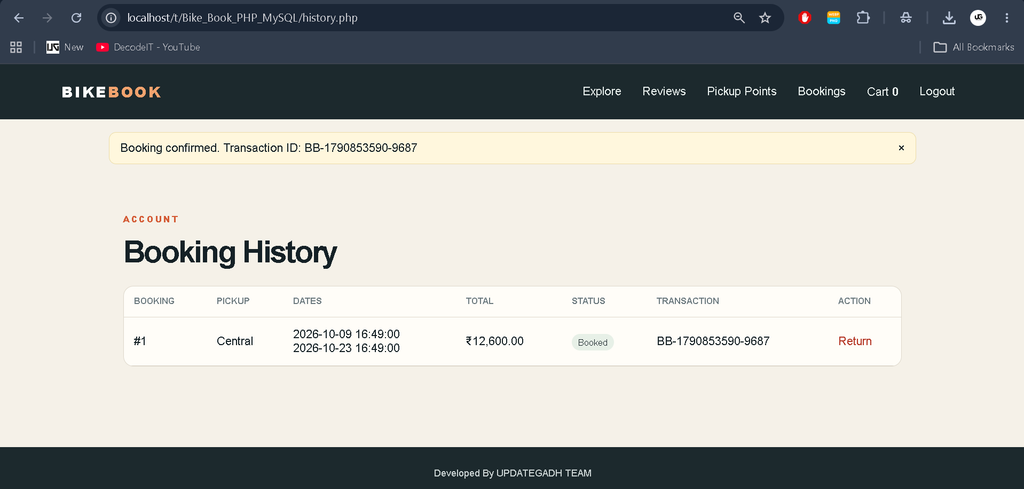Go back using the browser back arrow
1024x489 pixels.
18,18
